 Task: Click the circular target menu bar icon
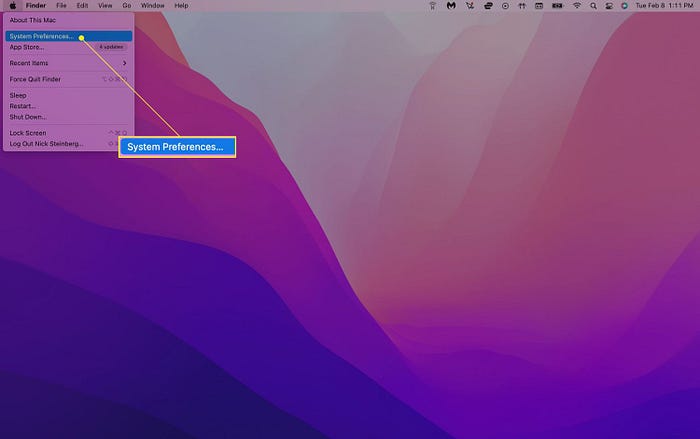tap(505, 6)
